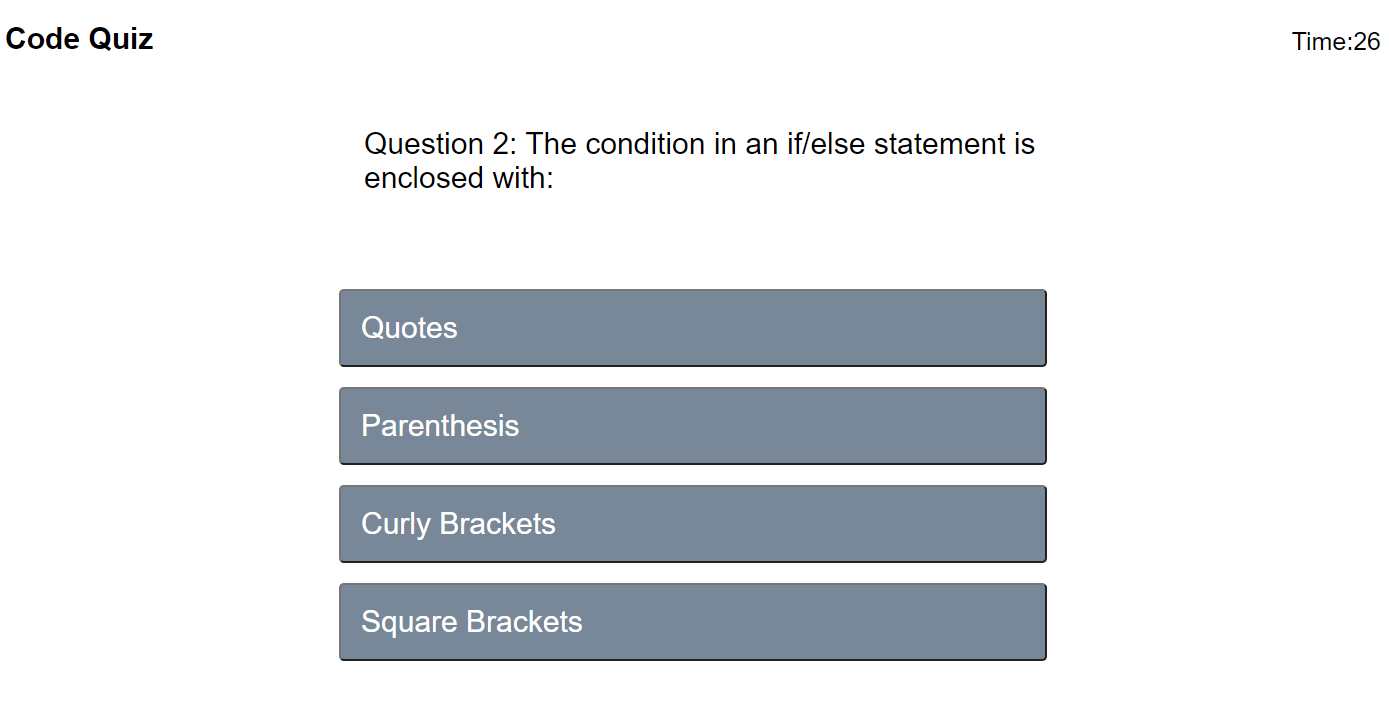Click the second answer choice Parenthesis
Screen dimensions: 1389x706
click(x=693, y=425)
